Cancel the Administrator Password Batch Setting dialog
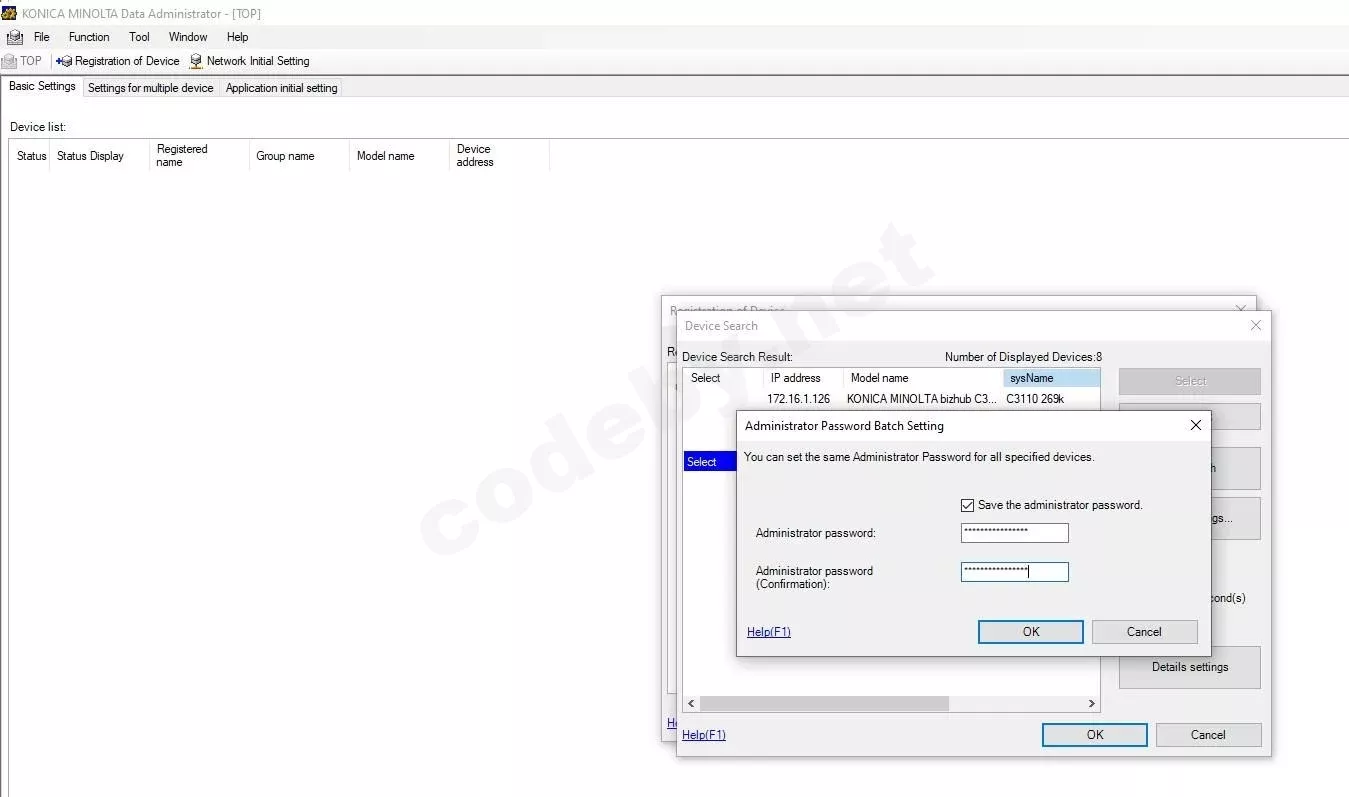 coord(1144,632)
